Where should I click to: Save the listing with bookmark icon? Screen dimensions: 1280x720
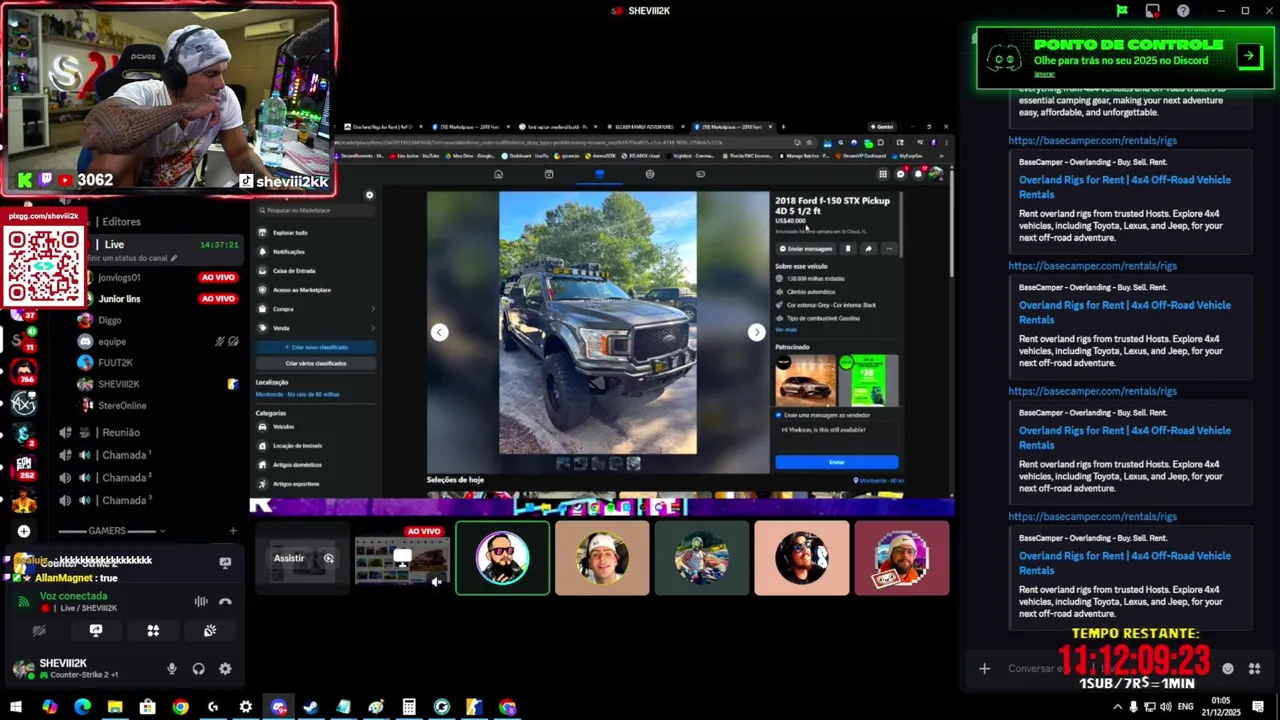(848, 248)
